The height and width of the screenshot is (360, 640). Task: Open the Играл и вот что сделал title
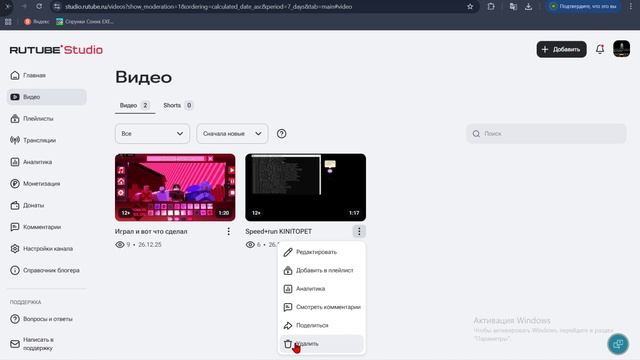click(x=151, y=231)
